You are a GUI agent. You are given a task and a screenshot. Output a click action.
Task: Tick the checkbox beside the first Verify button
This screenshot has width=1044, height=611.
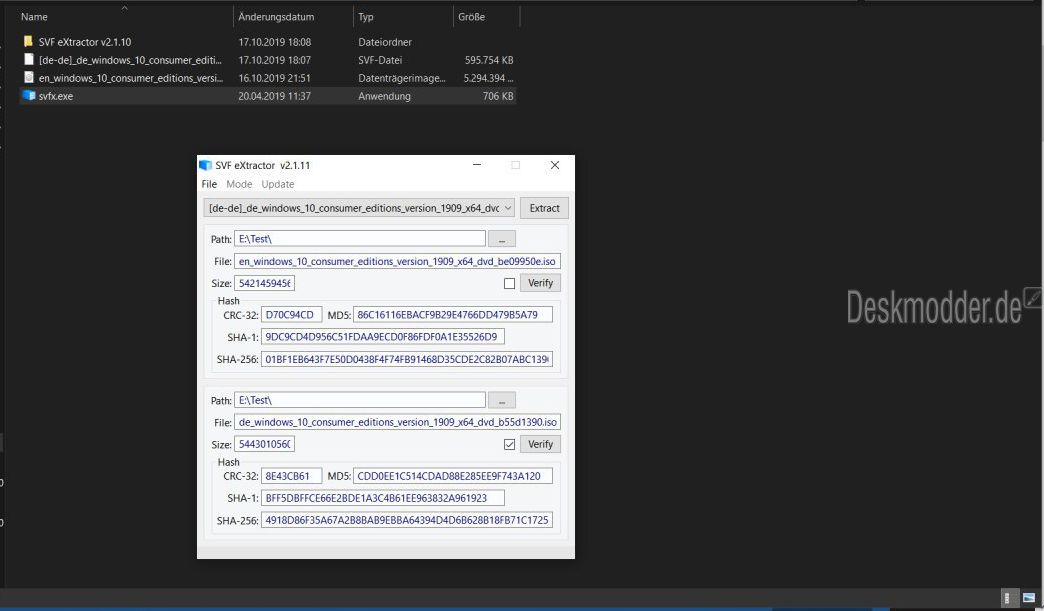tap(509, 284)
